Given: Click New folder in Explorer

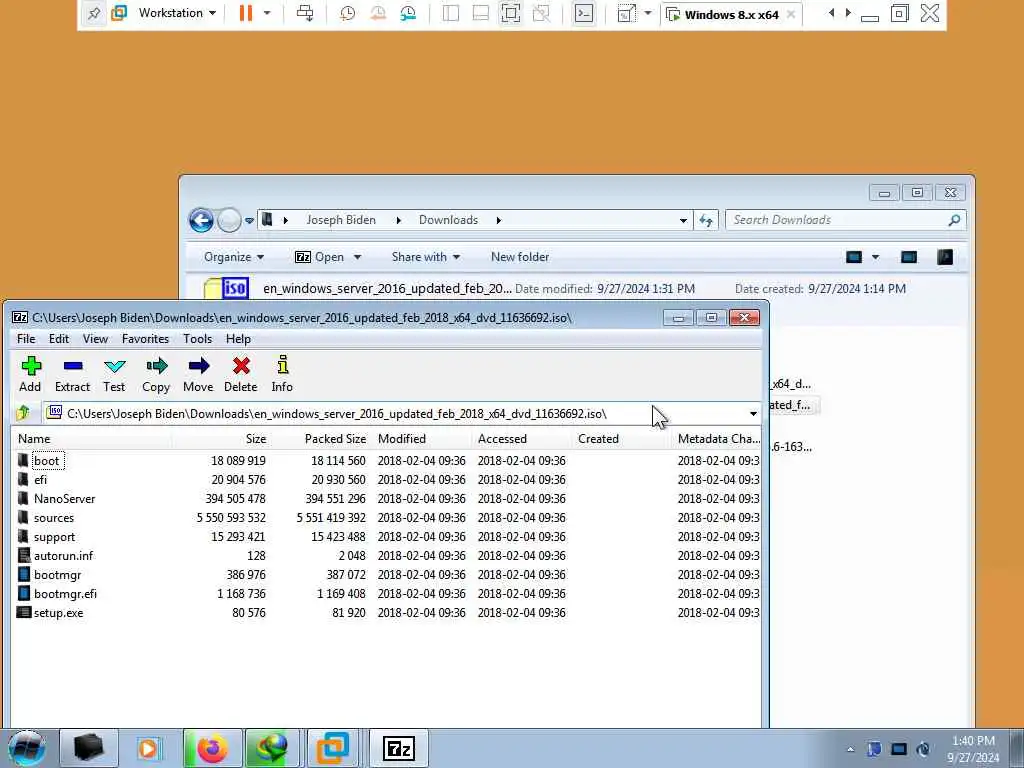Looking at the screenshot, I should point(520,257).
